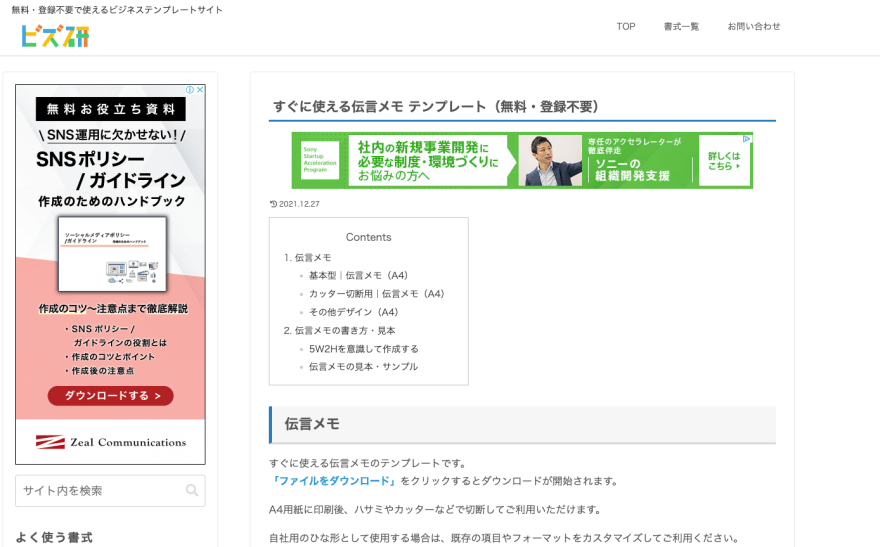
Task: Open 基本型｜伝言メモ（A4） contents link
Action: click(x=359, y=275)
